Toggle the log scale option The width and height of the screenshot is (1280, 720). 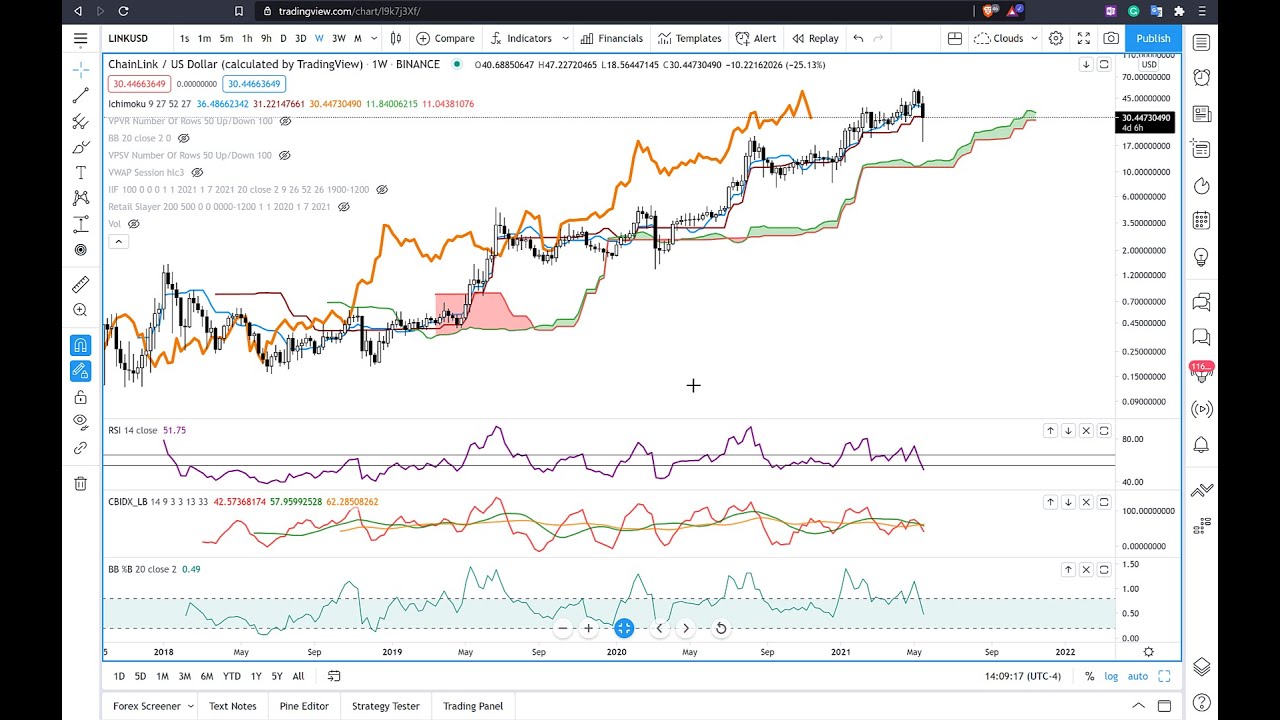click(1111, 677)
